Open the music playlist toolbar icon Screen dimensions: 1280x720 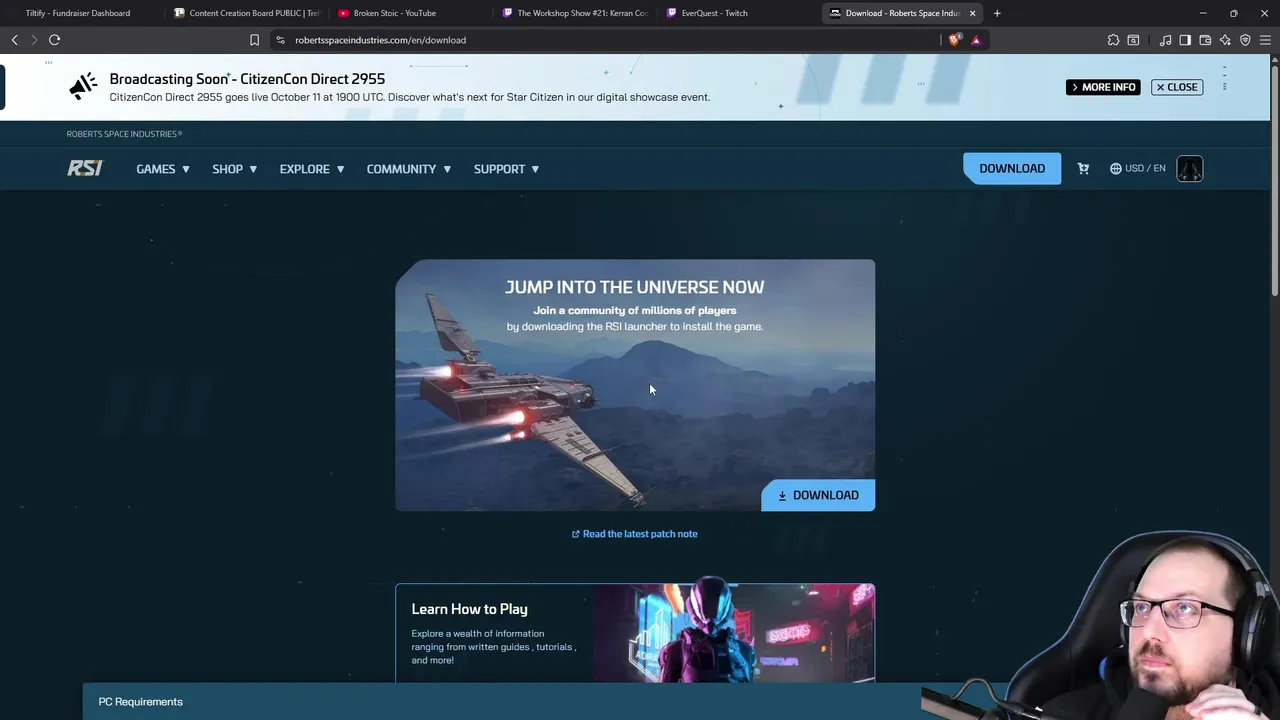1165,40
